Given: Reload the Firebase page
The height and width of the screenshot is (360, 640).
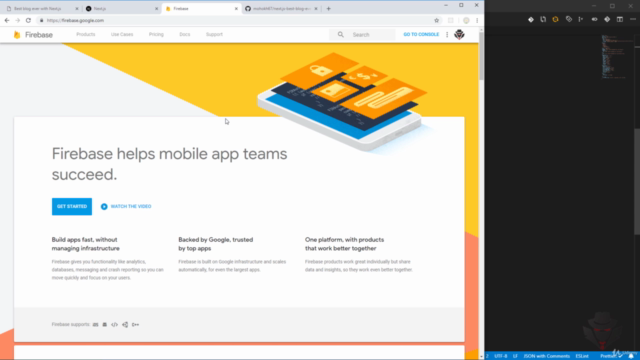Looking at the screenshot, I should pyautogui.click(x=28, y=20).
